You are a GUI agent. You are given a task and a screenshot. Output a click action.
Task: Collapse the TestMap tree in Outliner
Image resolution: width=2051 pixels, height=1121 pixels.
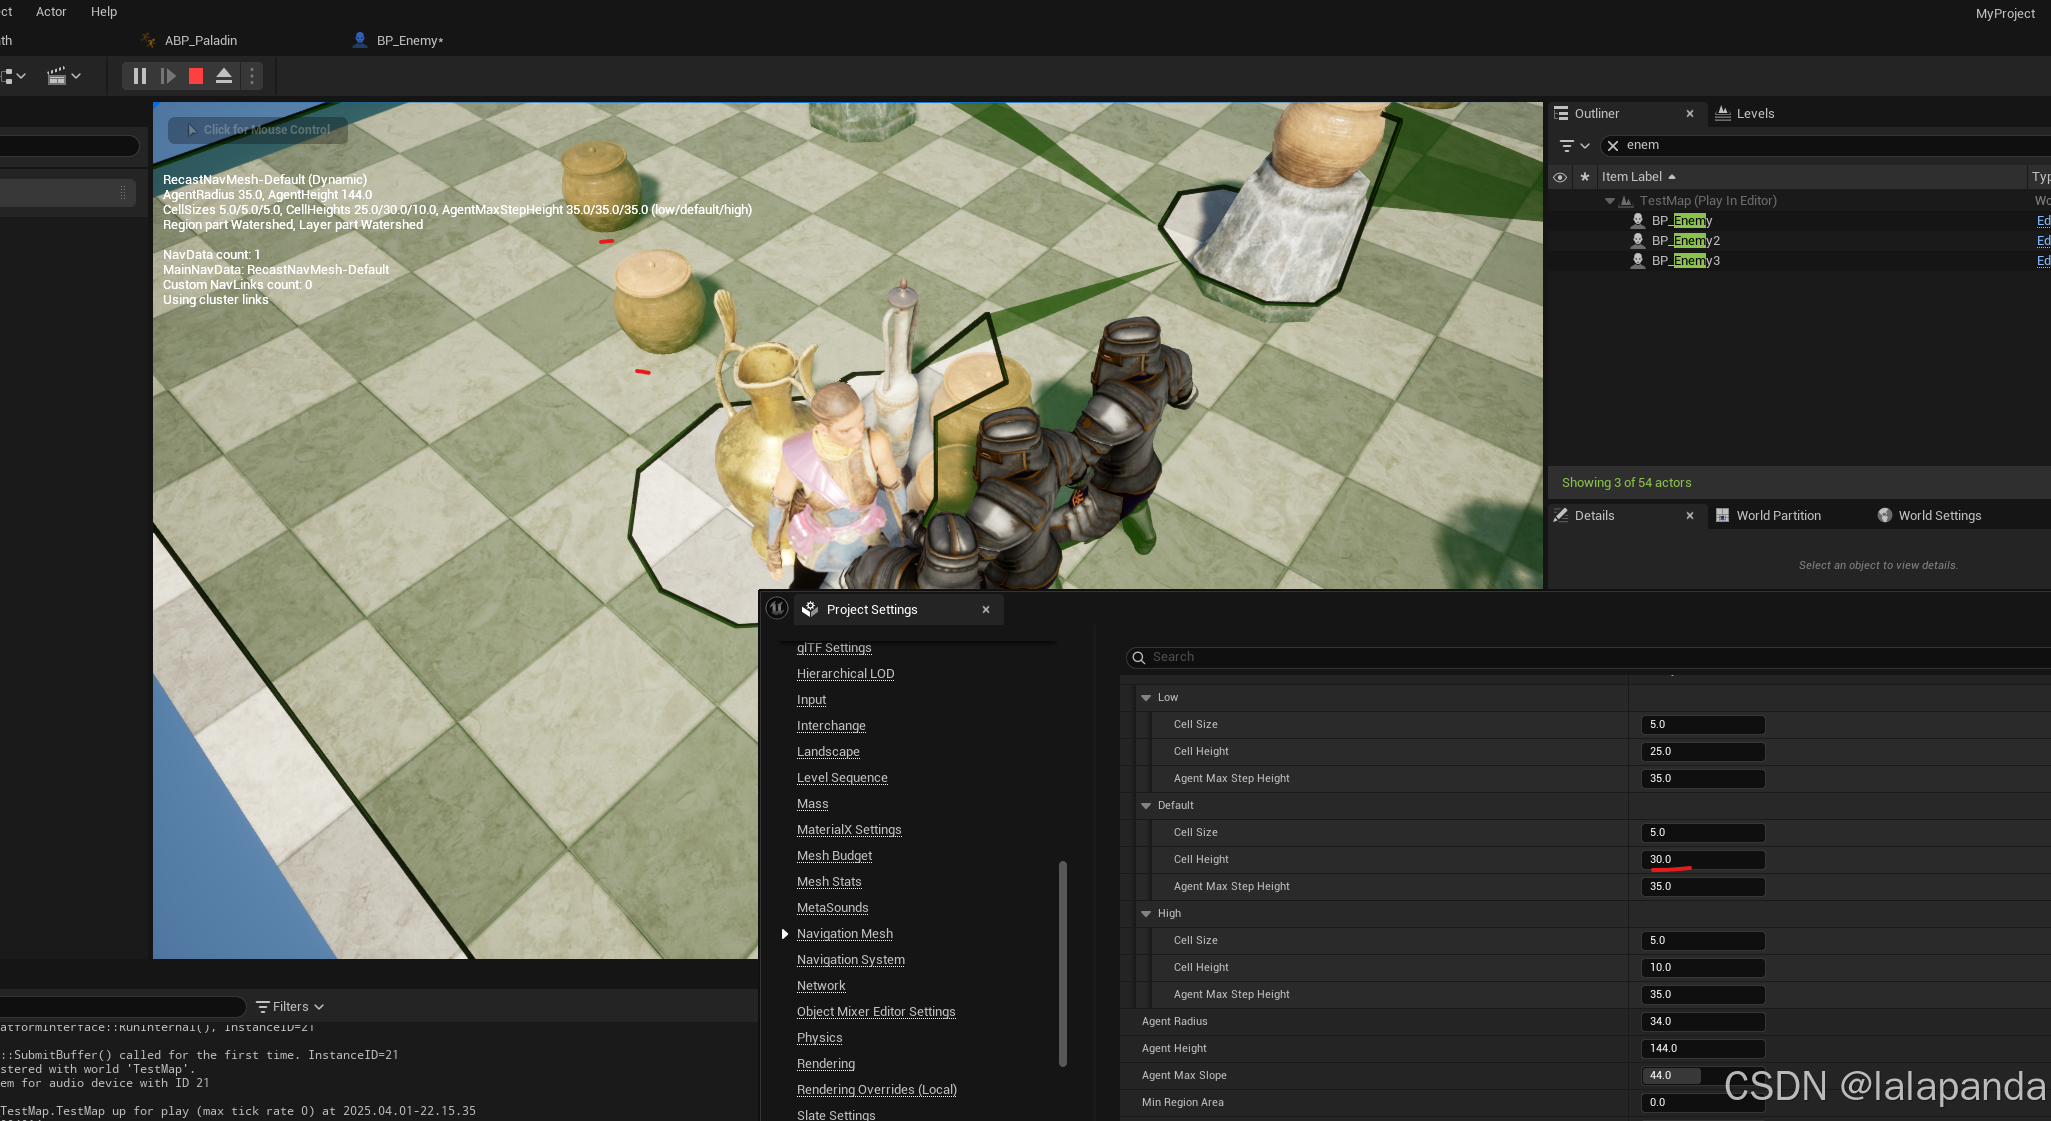(1609, 201)
